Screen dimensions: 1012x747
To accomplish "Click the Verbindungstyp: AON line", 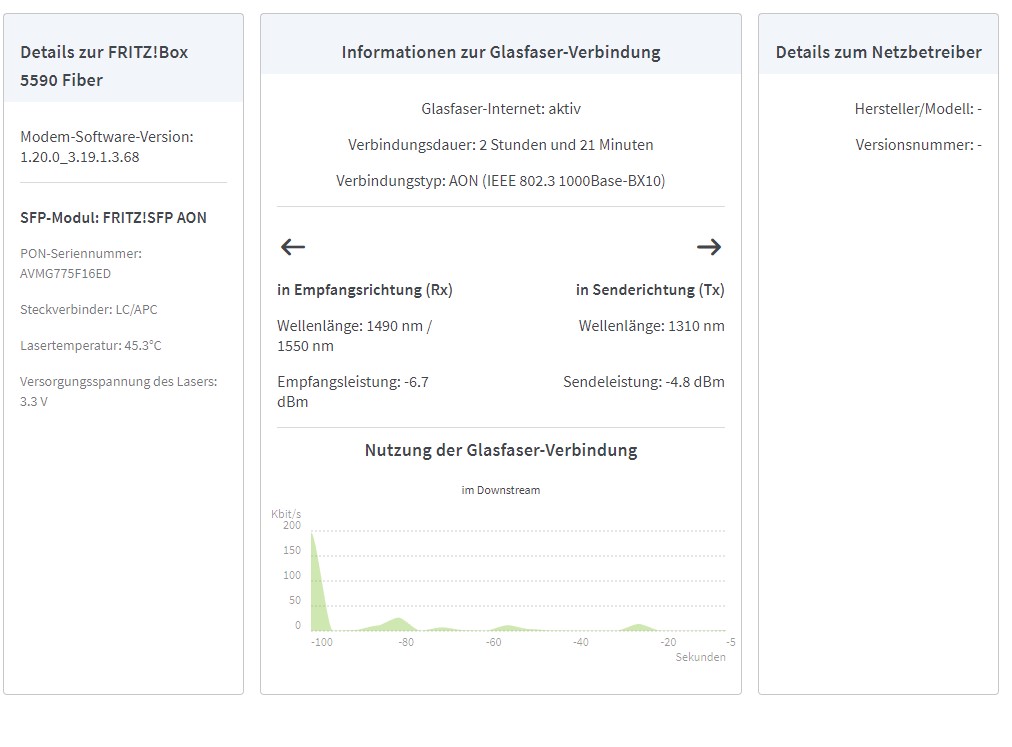I will [x=501, y=181].
